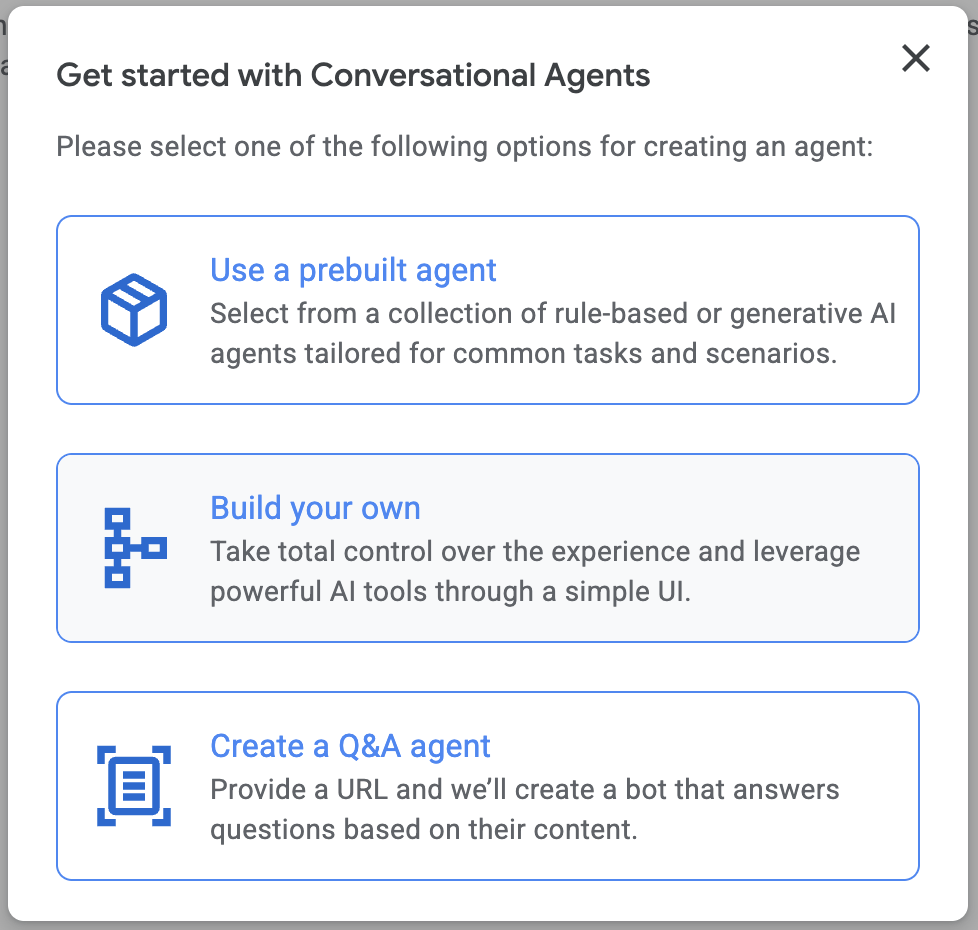Click the Q&A agent document scan icon
The width and height of the screenshot is (978, 930).
pos(134,786)
